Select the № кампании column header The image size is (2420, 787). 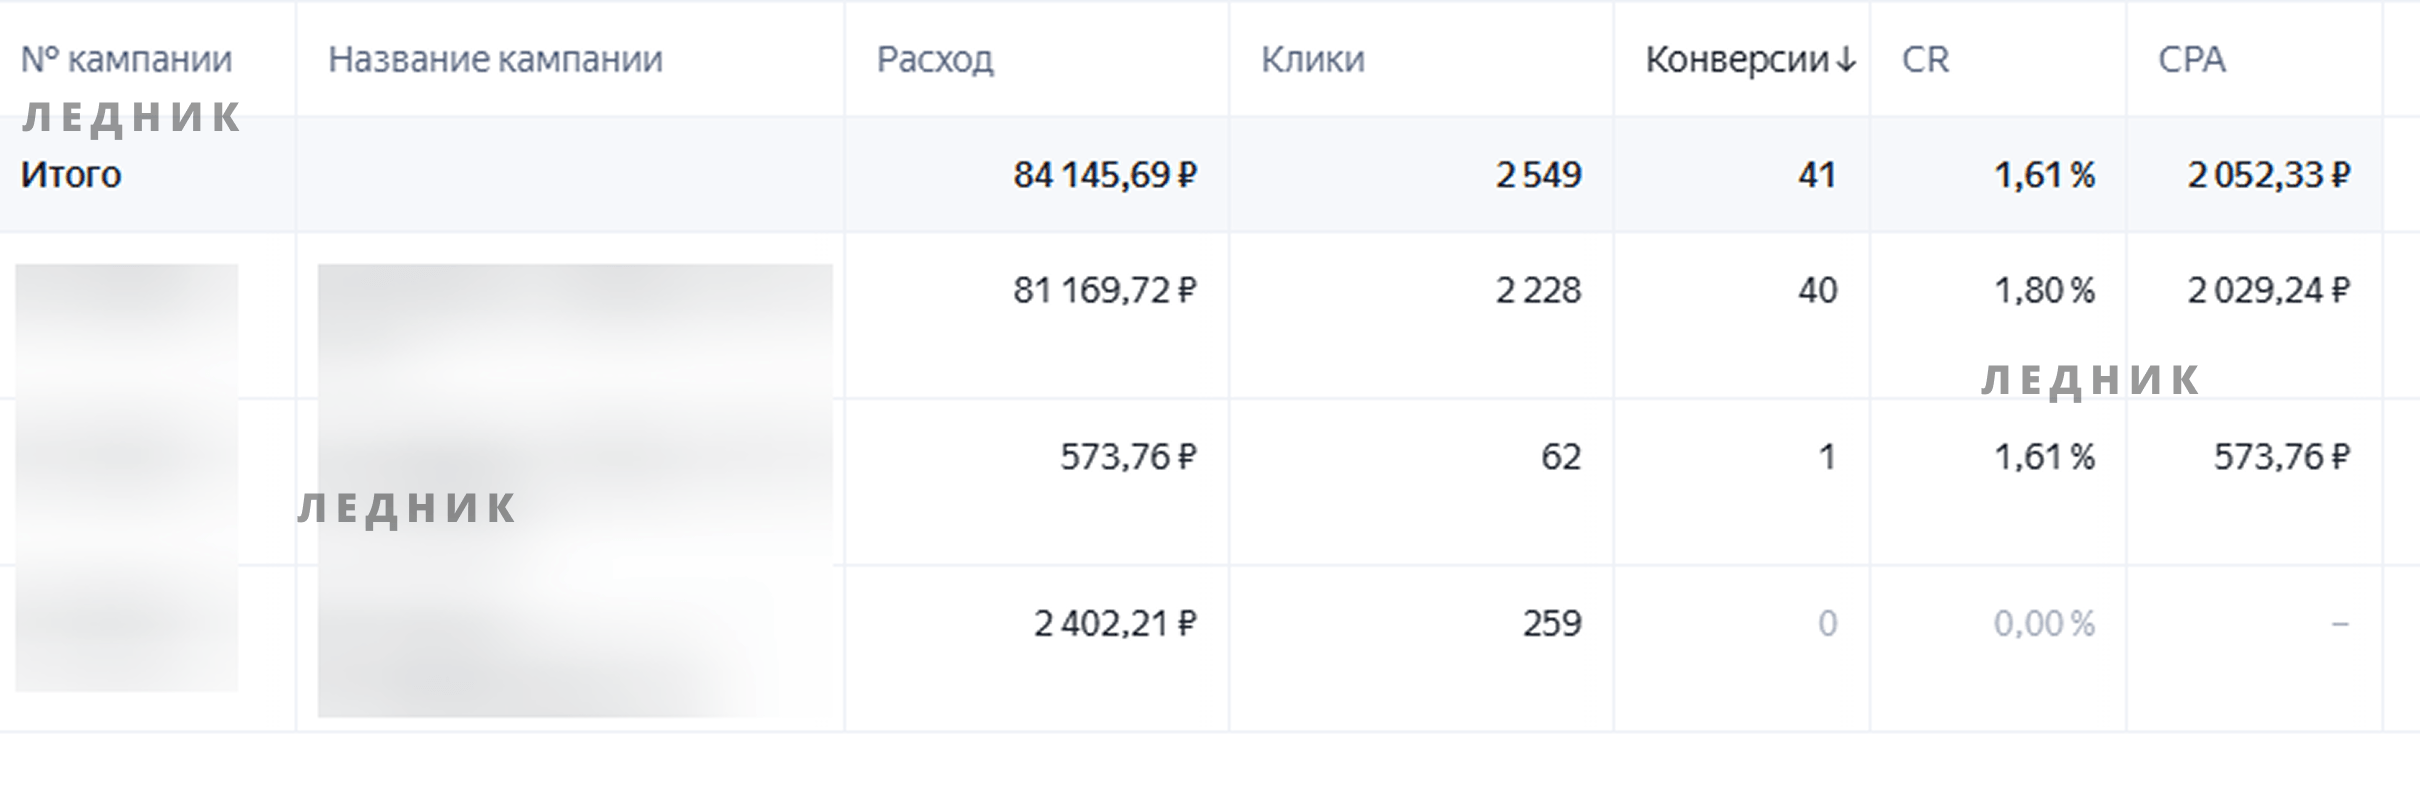pyautogui.click(x=126, y=60)
